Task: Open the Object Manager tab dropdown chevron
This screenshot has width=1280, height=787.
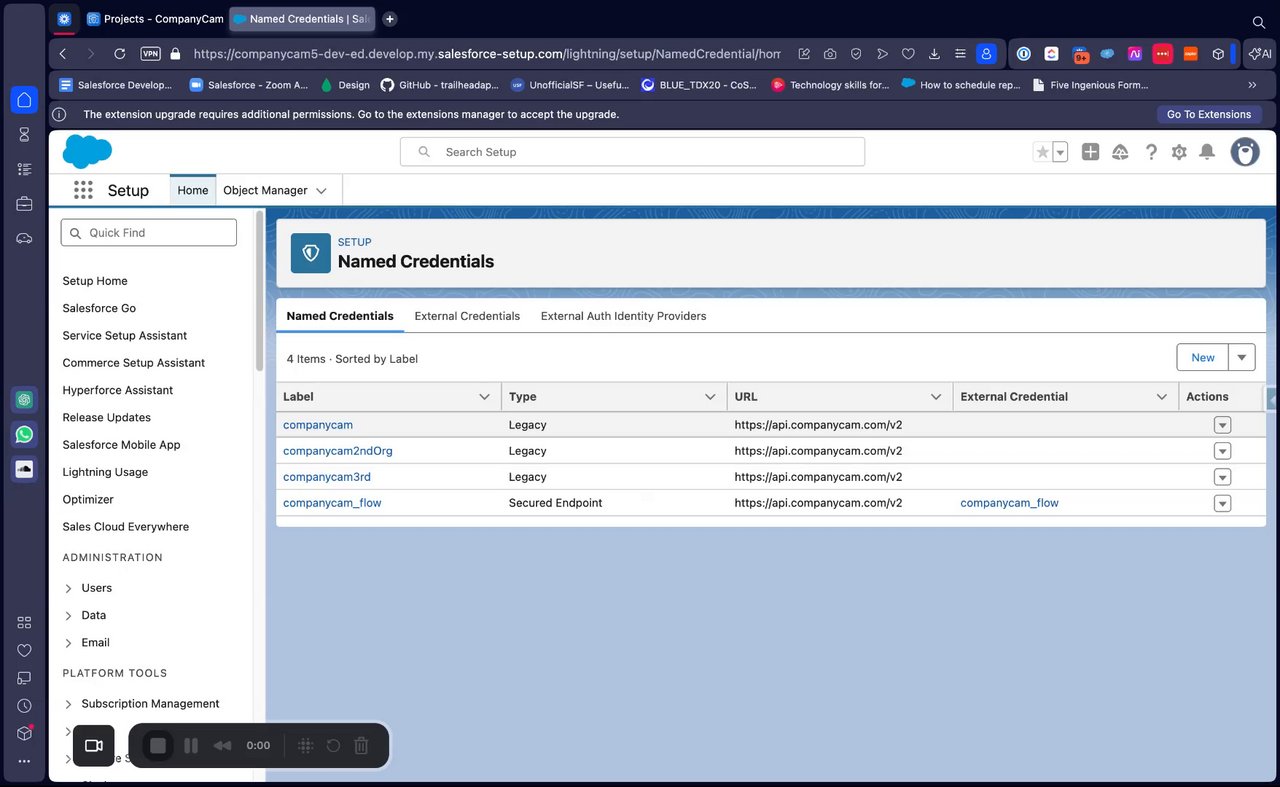Action: pos(321,190)
